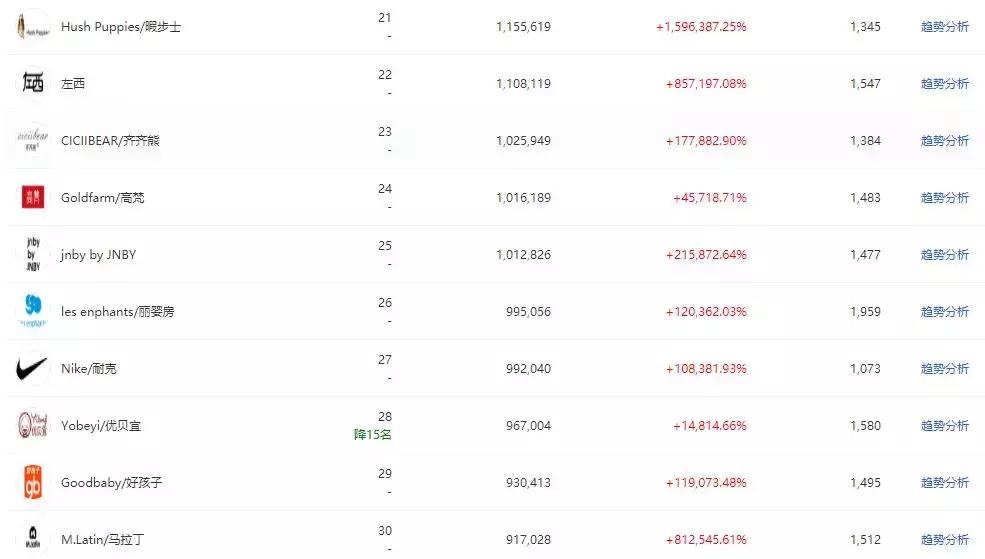Click the M.Latin brand logo

click(33, 540)
